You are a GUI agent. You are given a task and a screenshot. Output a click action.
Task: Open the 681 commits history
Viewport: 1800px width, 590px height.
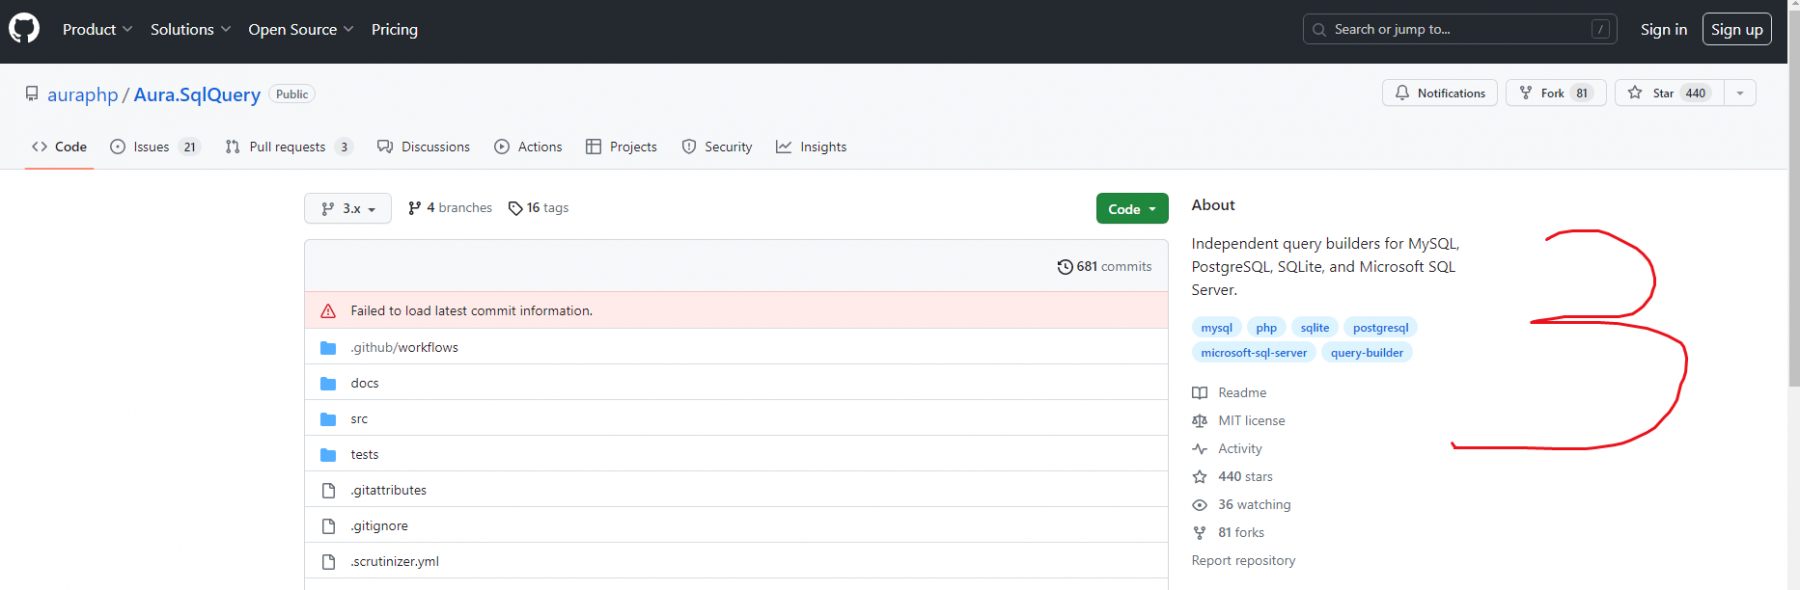tap(1104, 267)
